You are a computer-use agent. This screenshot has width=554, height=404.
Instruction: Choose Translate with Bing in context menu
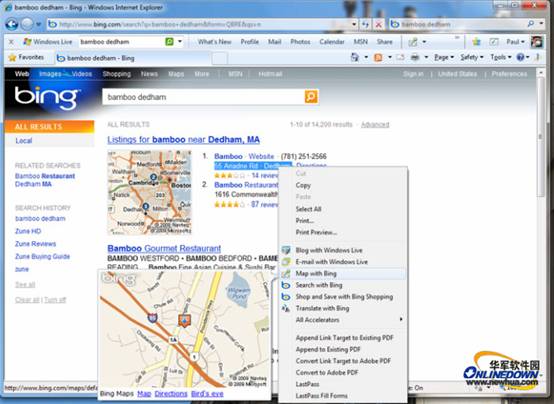coord(342,308)
